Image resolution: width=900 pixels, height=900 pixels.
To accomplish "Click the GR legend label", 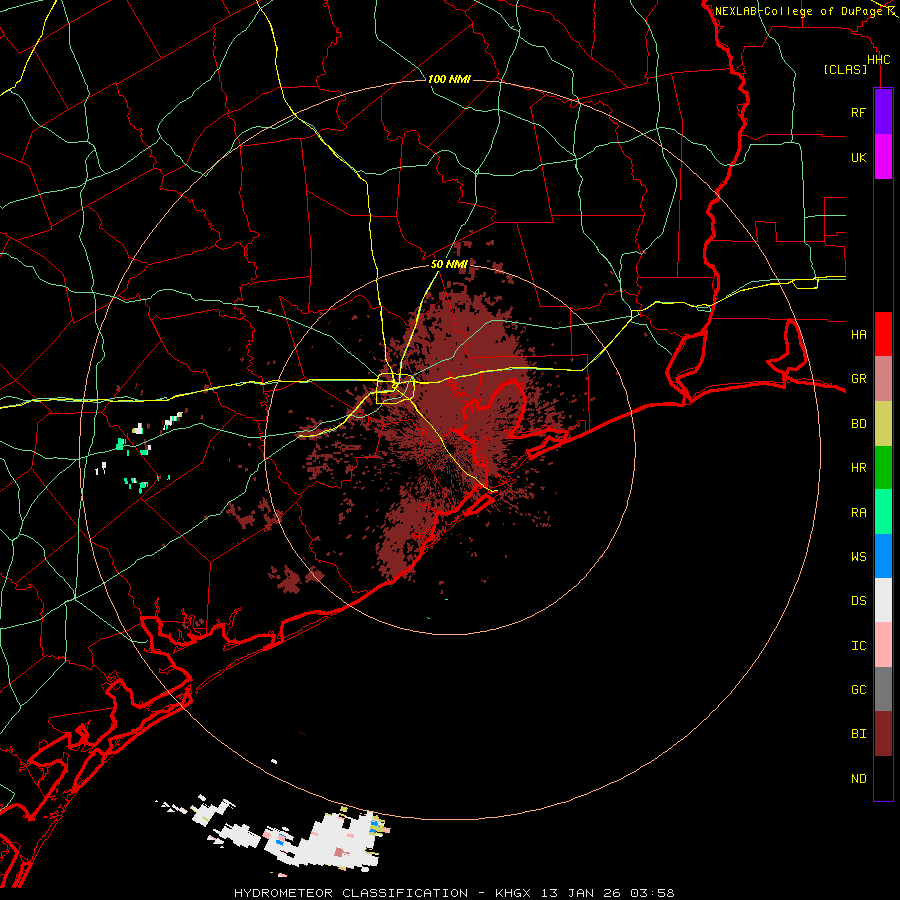I will click(858, 379).
